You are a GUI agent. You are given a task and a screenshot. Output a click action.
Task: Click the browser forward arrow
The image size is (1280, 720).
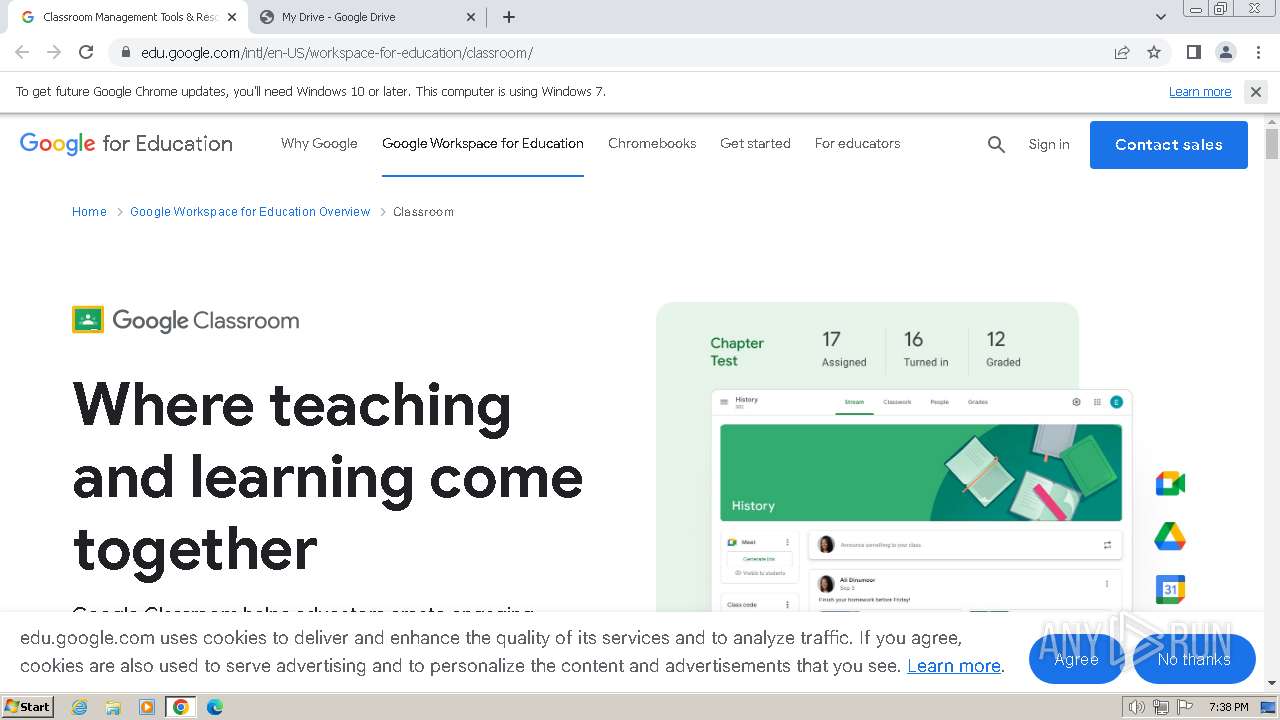pos(54,52)
